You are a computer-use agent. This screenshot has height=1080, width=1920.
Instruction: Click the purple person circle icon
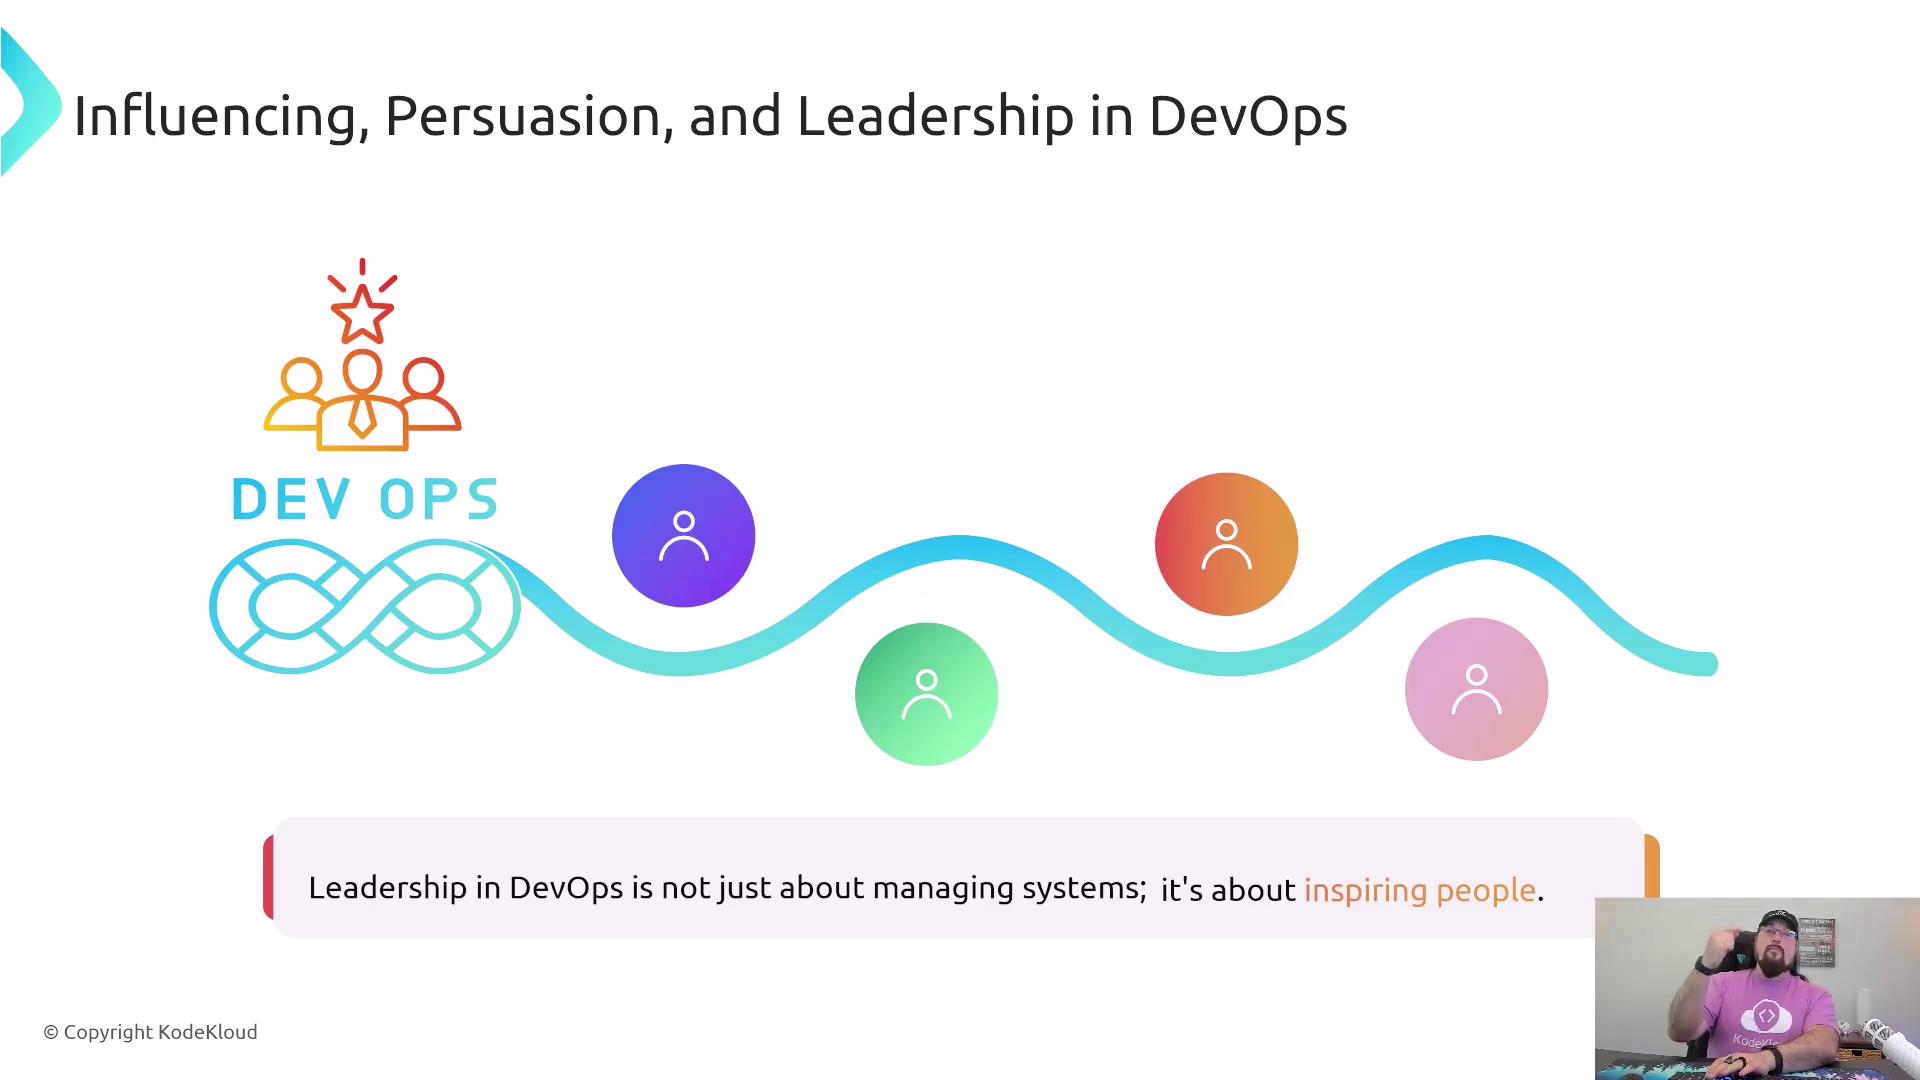683,536
